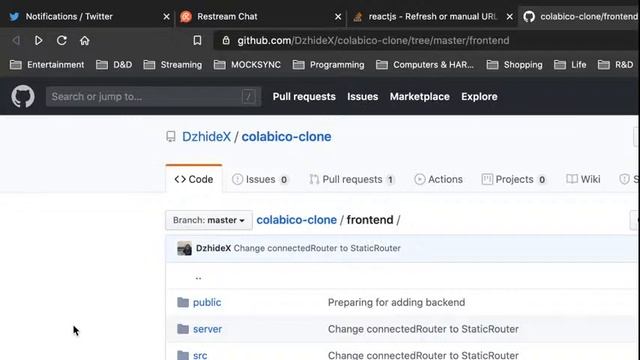This screenshot has width=640, height=360.
Task: Open Preparing for adding backend commit
Action: click(x=396, y=302)
